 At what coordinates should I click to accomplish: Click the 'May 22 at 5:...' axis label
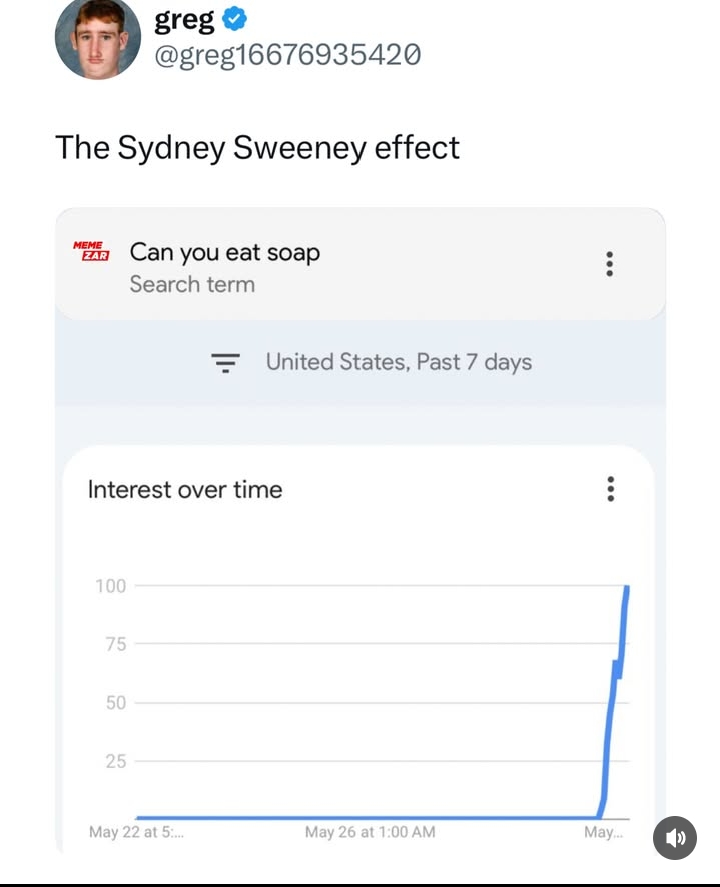click(136, 832)
